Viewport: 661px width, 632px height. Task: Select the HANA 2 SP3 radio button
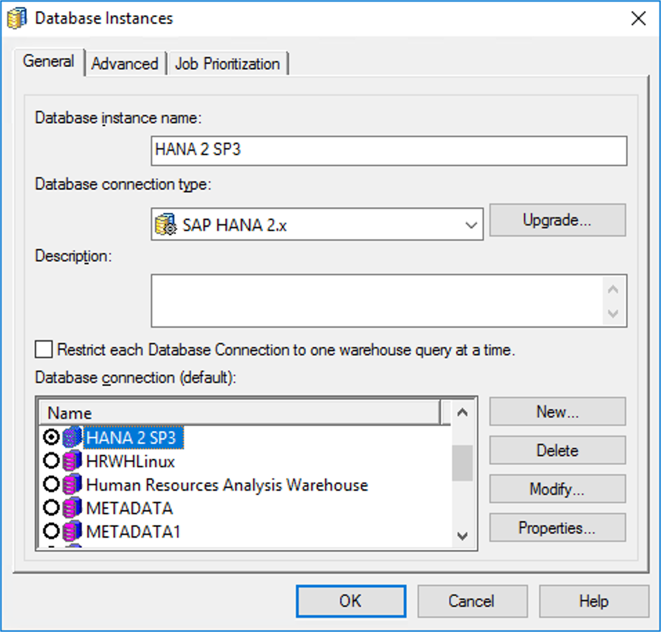tap(51, 437)
